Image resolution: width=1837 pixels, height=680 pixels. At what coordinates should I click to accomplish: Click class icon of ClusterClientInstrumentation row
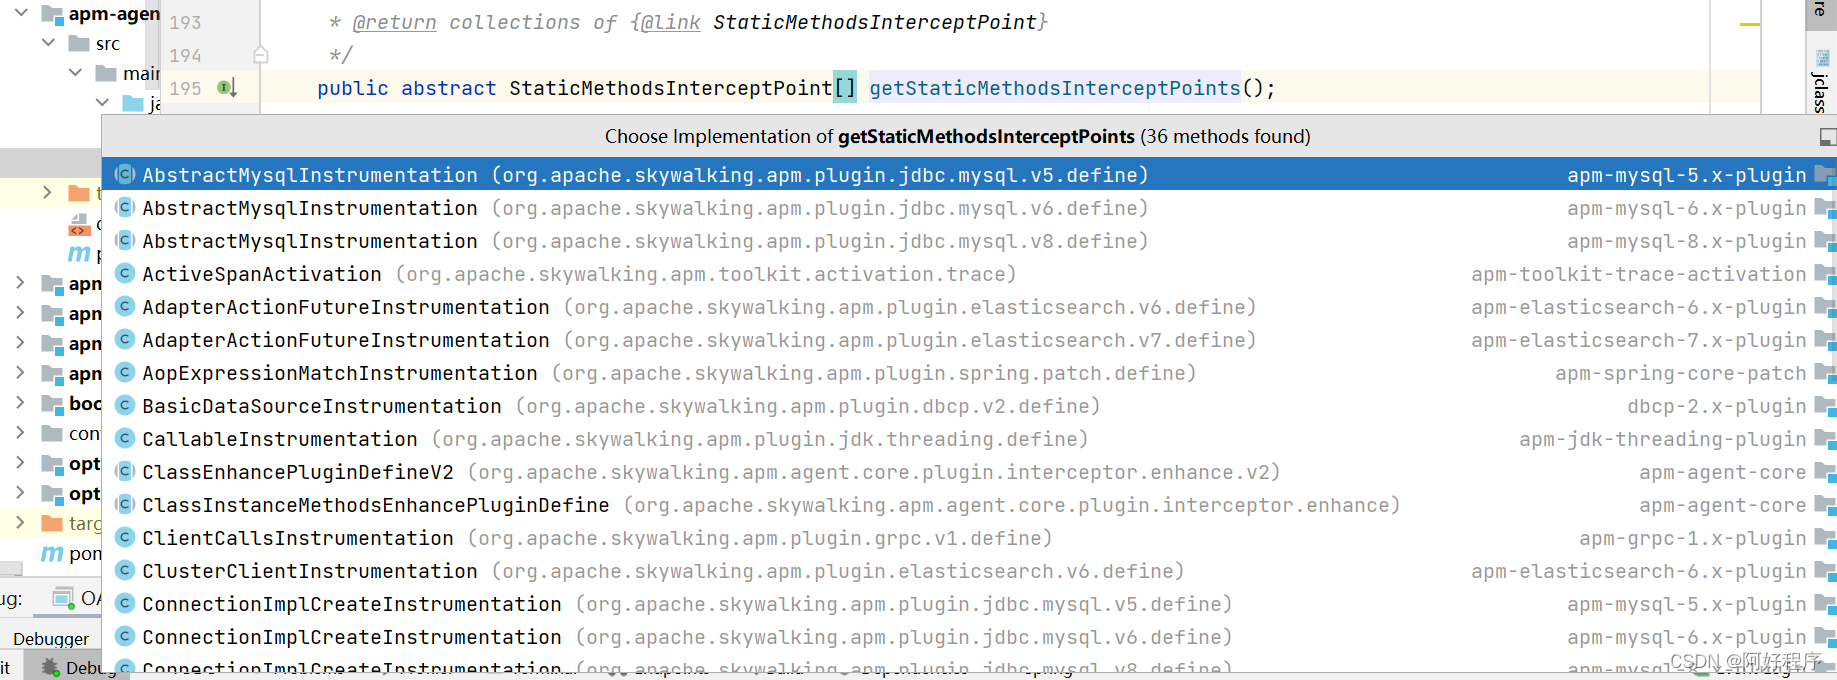(x=125, y=570)
